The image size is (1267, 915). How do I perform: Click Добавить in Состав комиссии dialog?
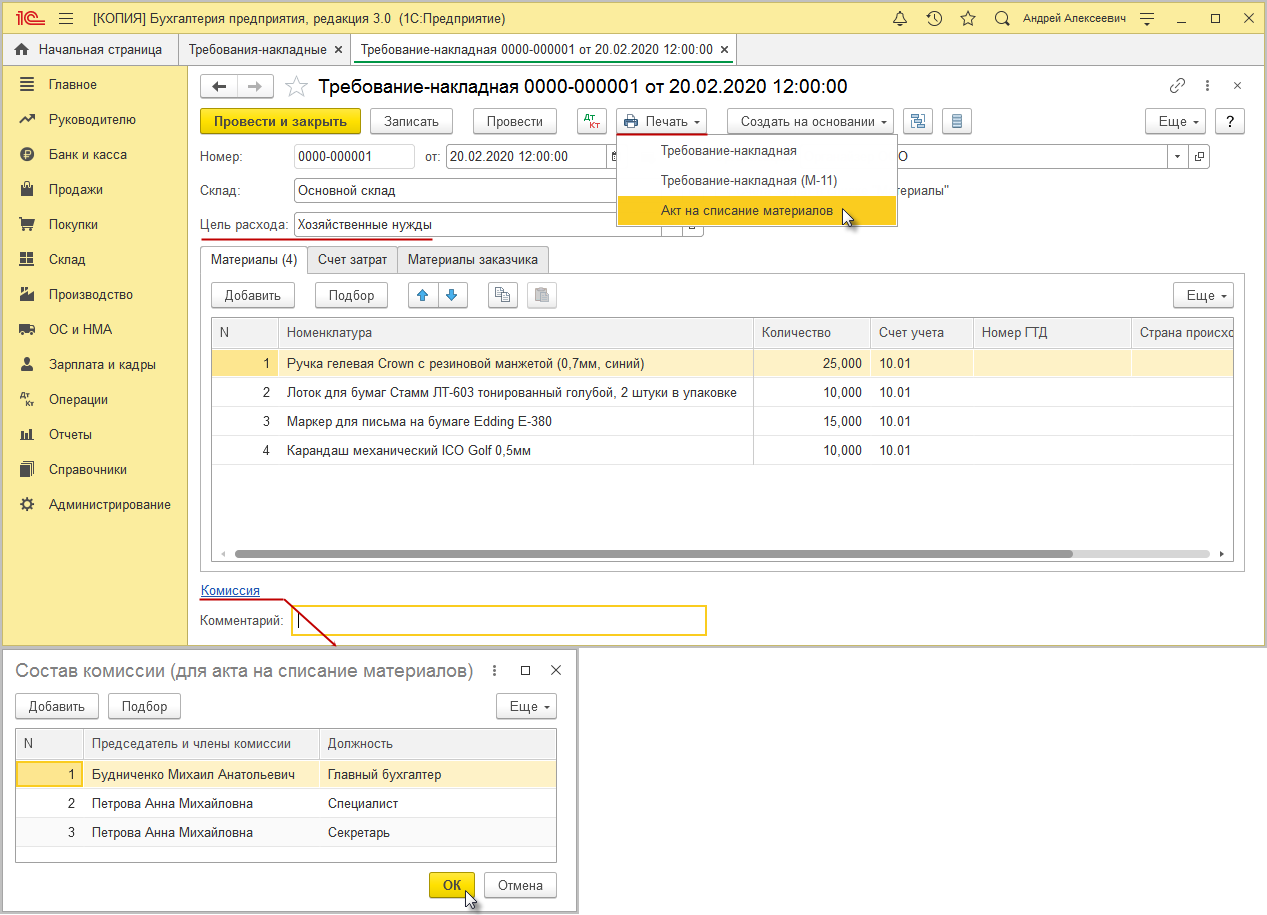[x=57, y=706]
